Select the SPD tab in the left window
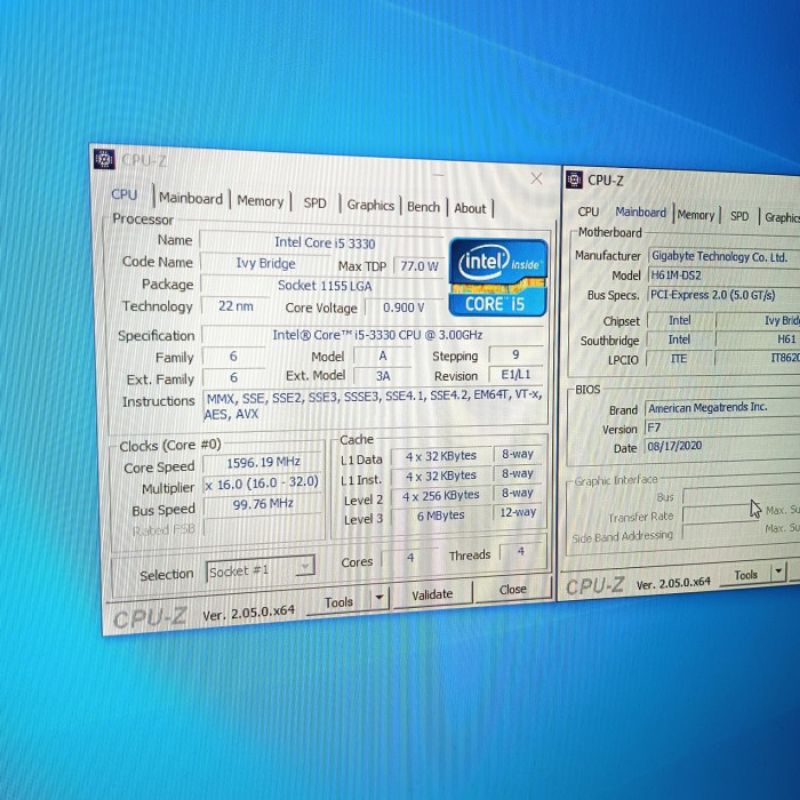Image resolution: width=800 pixels, height=800 pixels. [315, 203]
